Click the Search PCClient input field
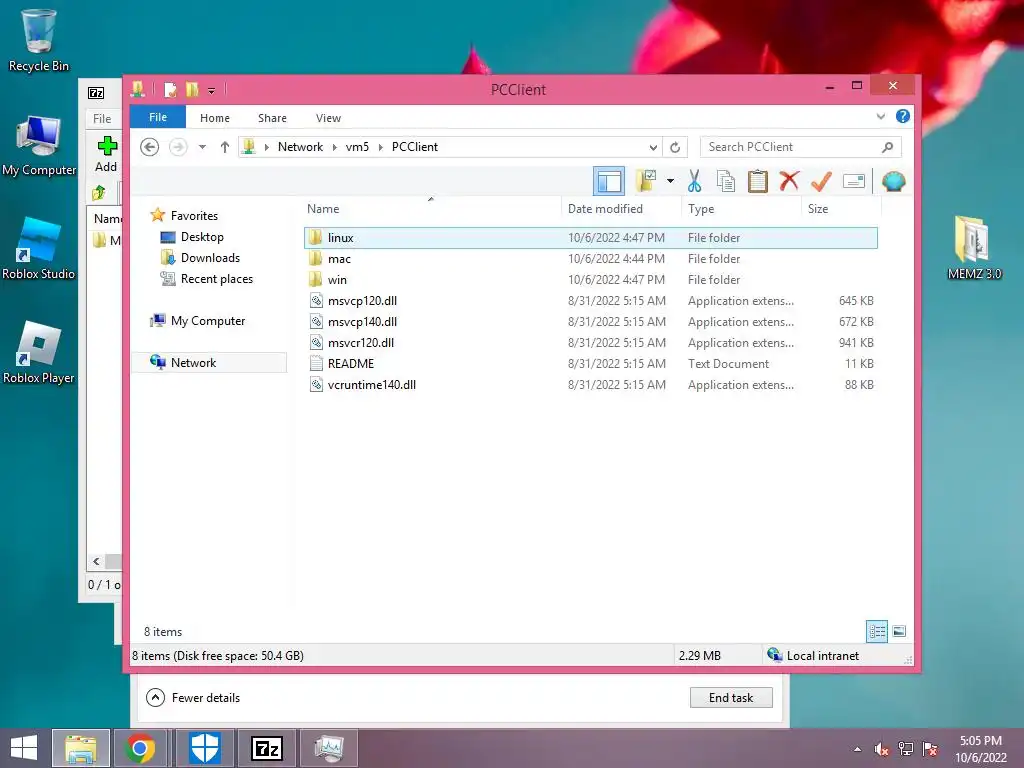Image resolution: width=1024 pixels, height=768 pixels. click(x=792, y=147)
